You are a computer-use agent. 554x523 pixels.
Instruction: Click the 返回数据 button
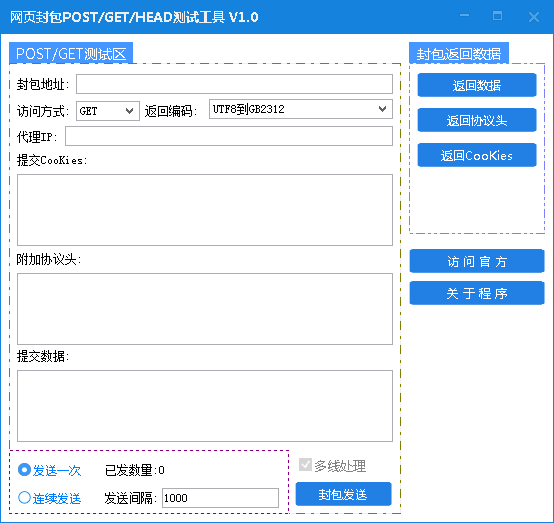pos(477,85)
